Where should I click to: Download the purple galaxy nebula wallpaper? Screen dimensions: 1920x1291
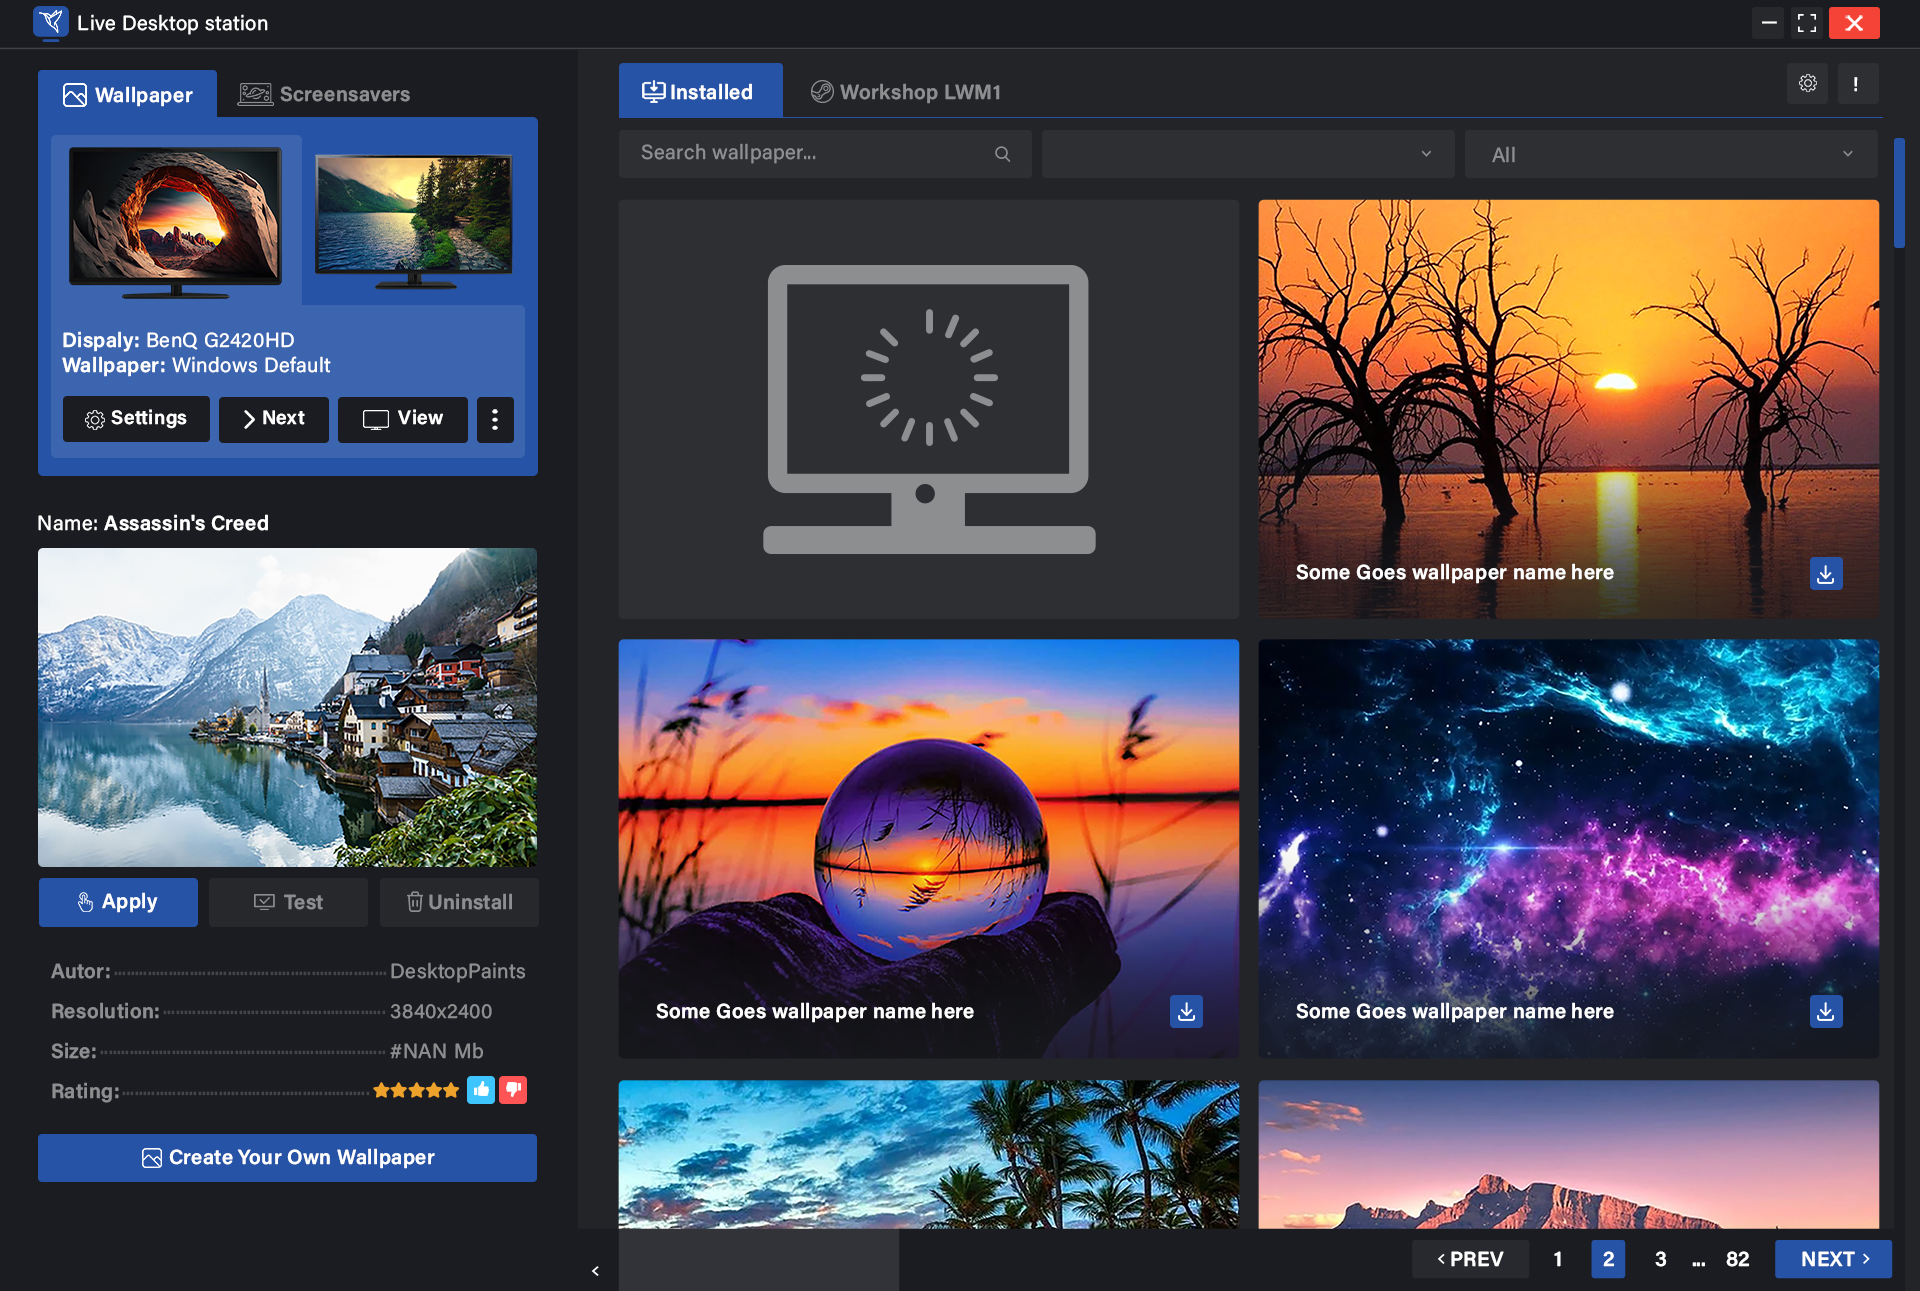tap(1826, 1011)
